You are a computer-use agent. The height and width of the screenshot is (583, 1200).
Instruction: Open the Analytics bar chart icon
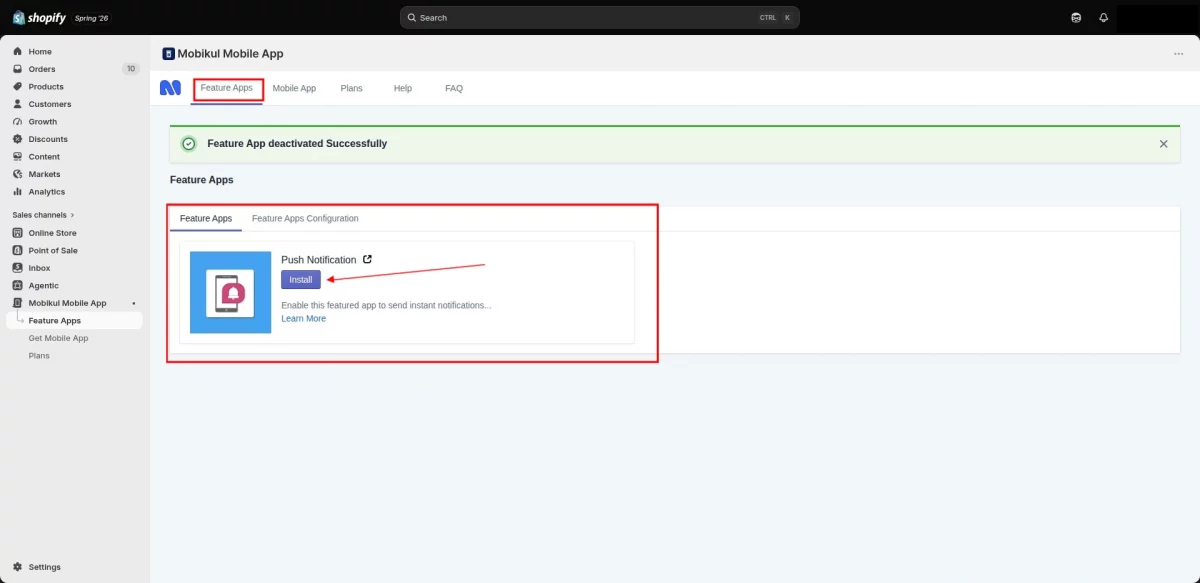(x=18, y=192)
